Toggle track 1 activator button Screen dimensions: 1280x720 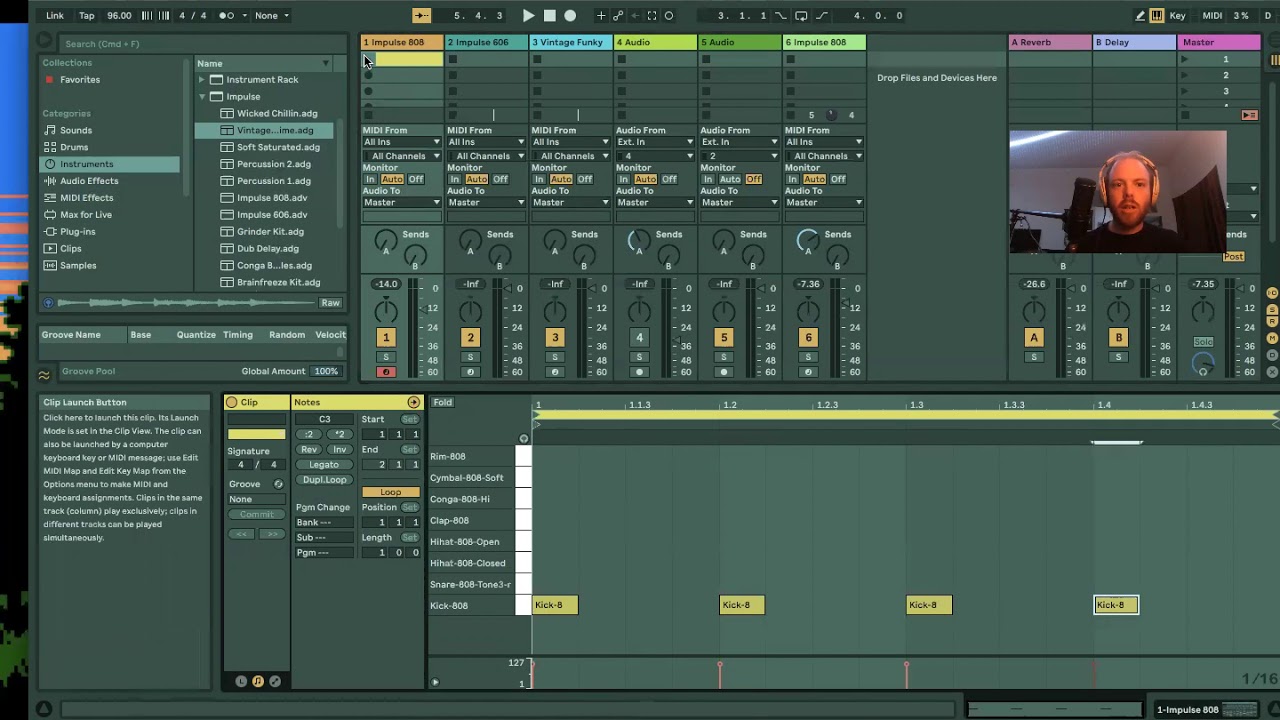pyautogui.click(x=385, y=338)
